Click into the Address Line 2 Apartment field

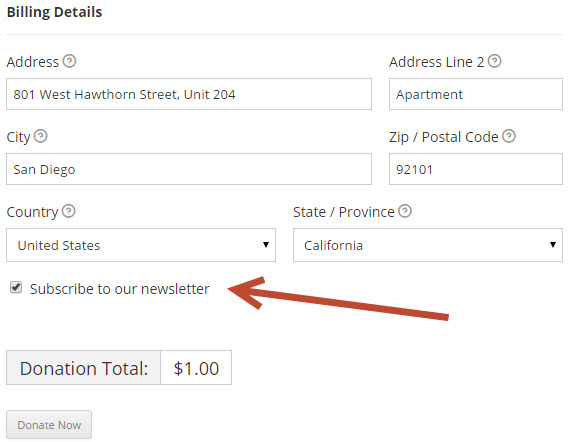click(476, 94)
